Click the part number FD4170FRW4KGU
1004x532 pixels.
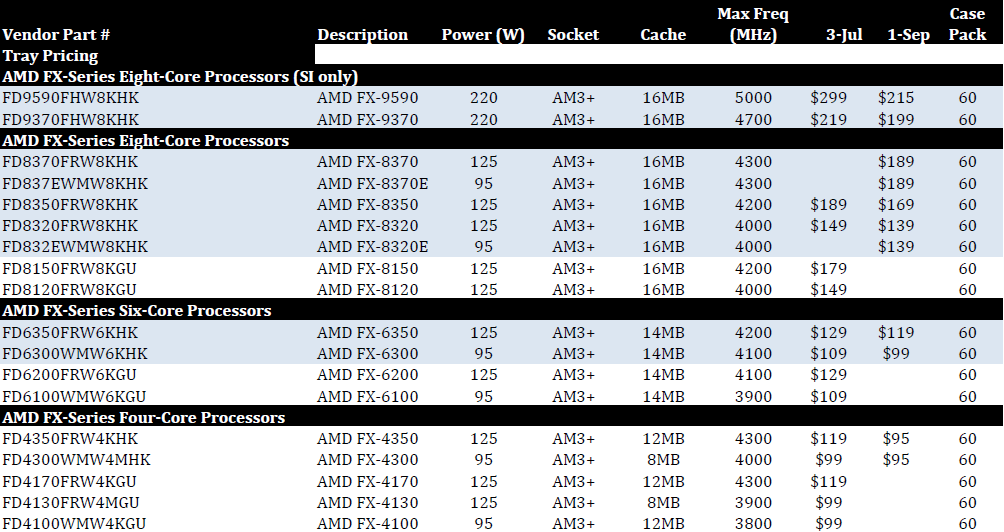(x=69, y=482)
